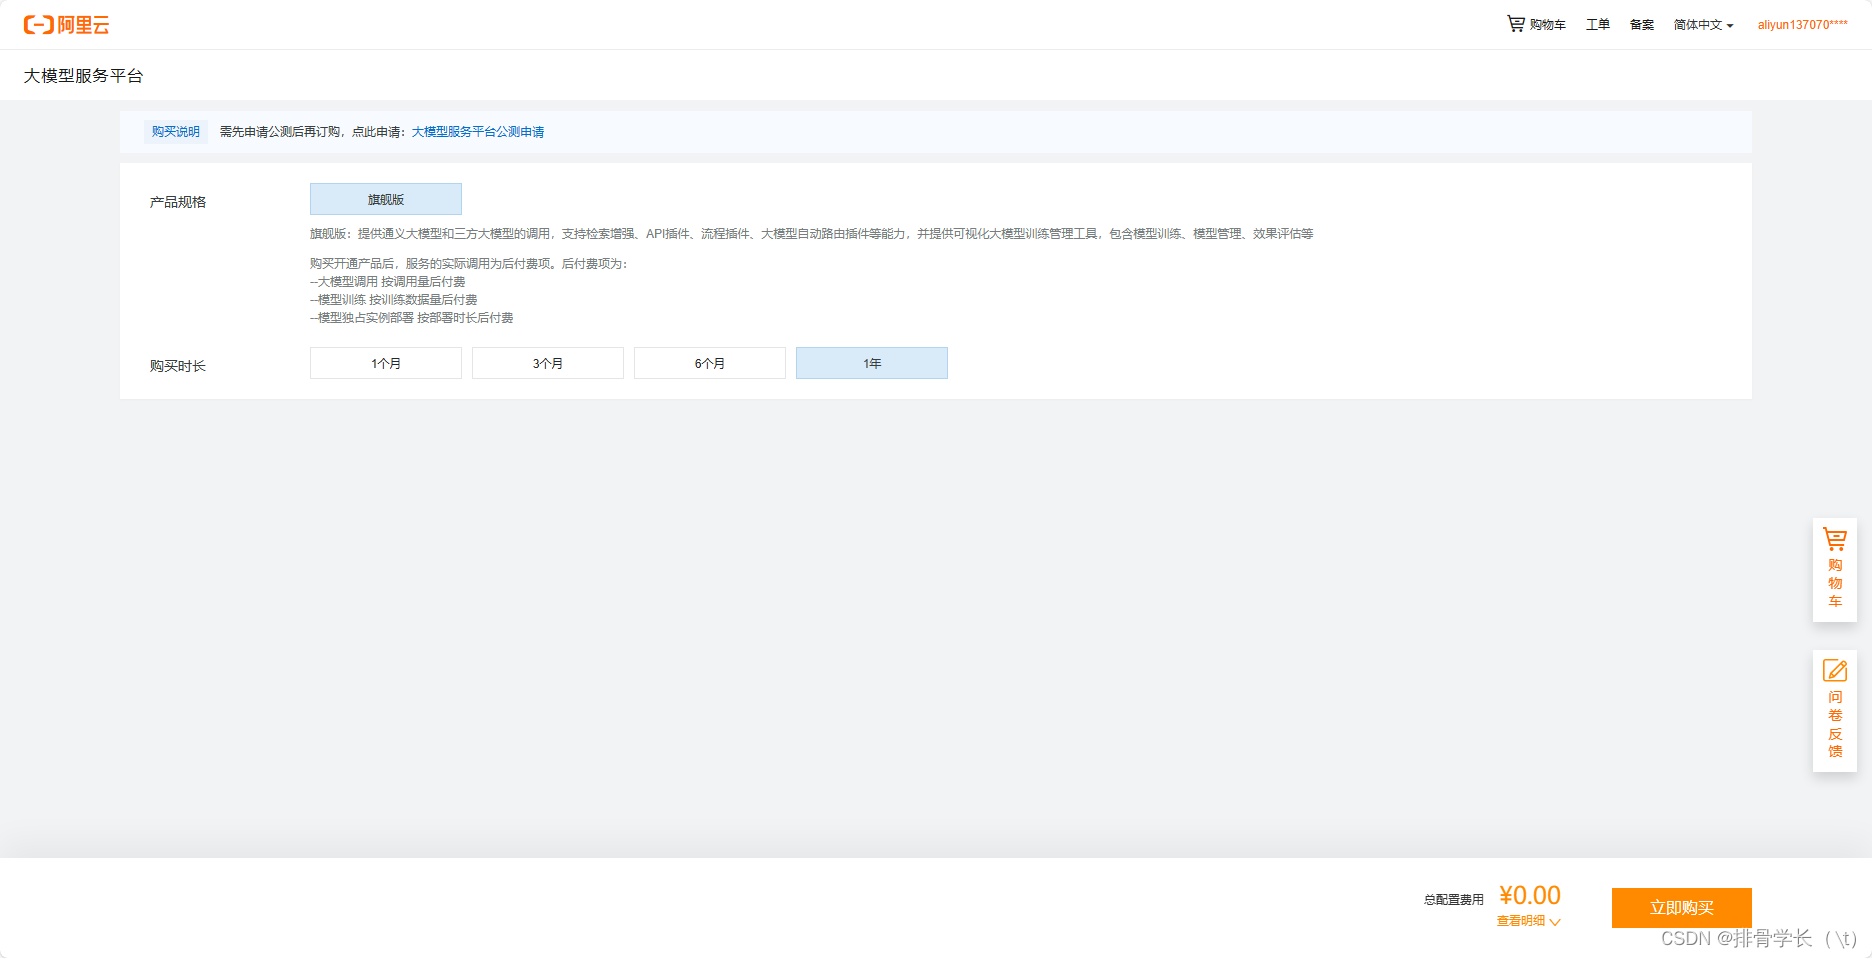Screen dimensions: 1872x958
Task: Click the Aliyun logo in header
Action: [67, 25]
